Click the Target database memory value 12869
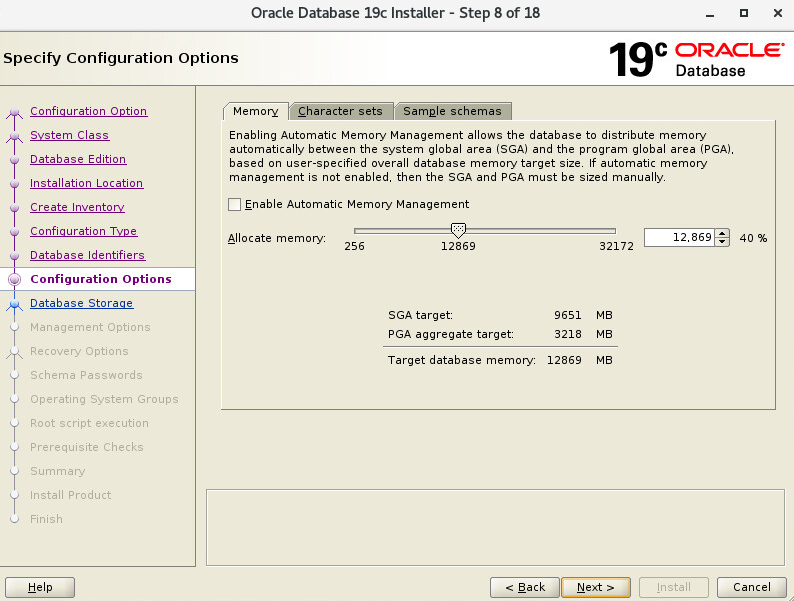794x601 pixels. point(564,360)
